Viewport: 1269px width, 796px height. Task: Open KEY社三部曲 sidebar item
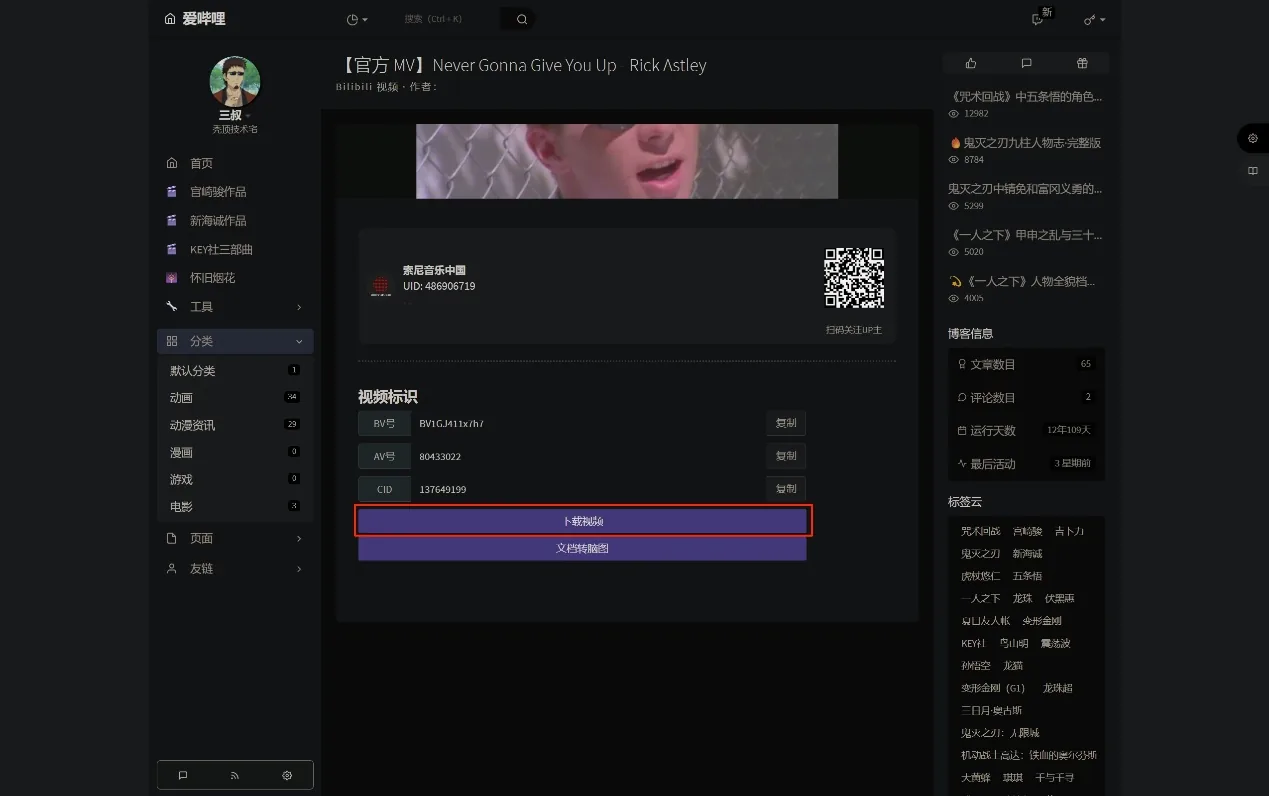tap(235, 249)
